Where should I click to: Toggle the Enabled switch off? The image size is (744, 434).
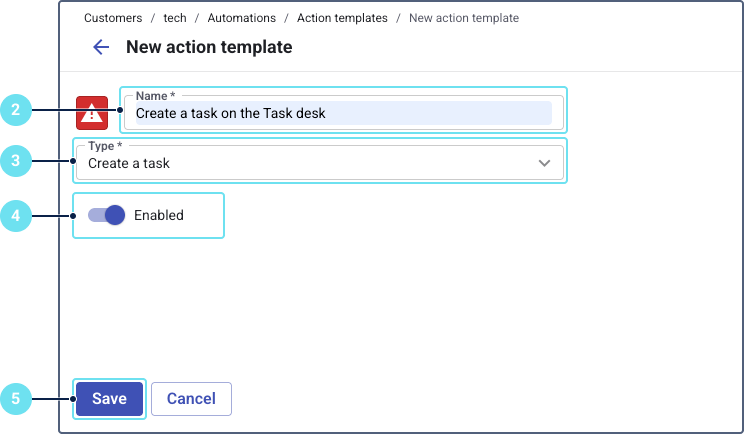tap(106, 215)
